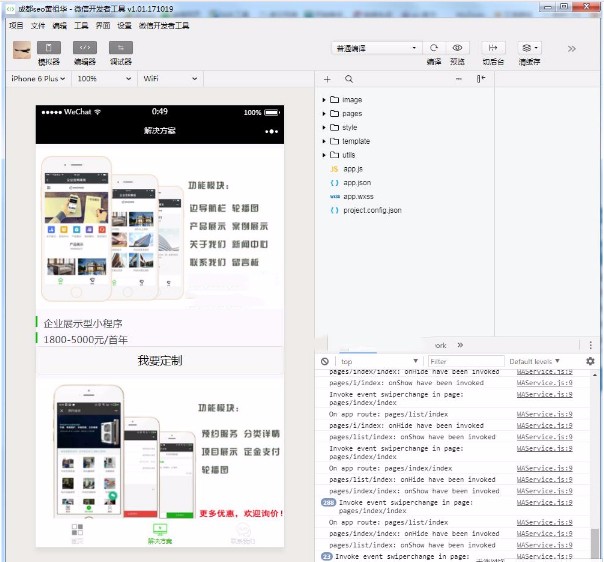Toggle the editor panel button

(85, 48)
